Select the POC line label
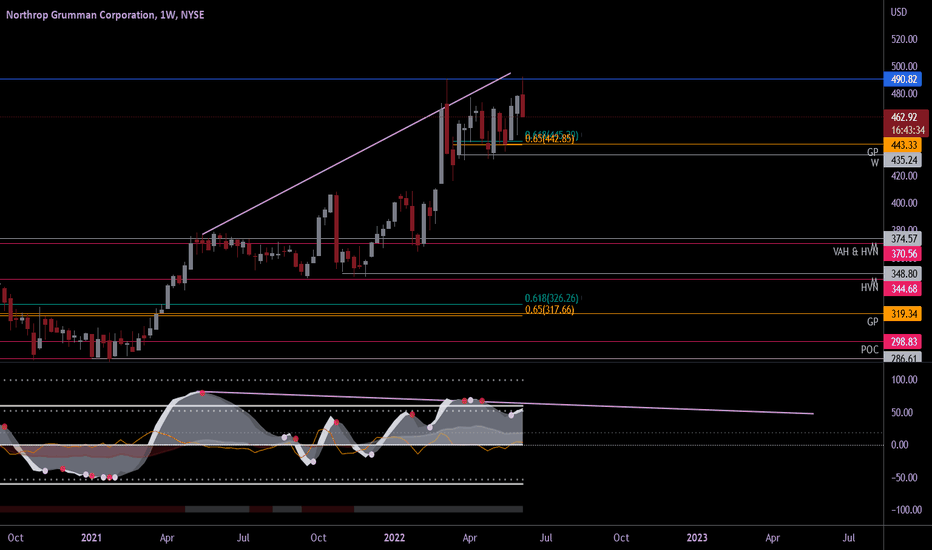The image size is (932, 550). pyautogui.click(x=870, y=350)
